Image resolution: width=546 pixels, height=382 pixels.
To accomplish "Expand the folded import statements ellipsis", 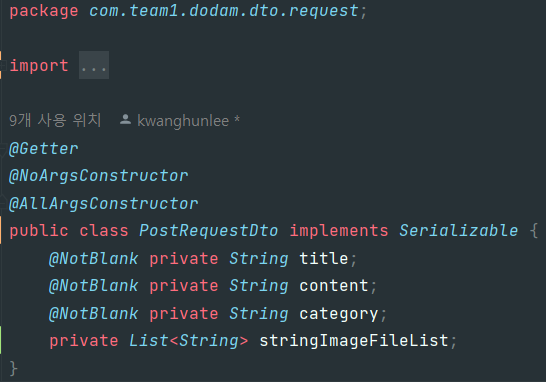I will (94, 65).
